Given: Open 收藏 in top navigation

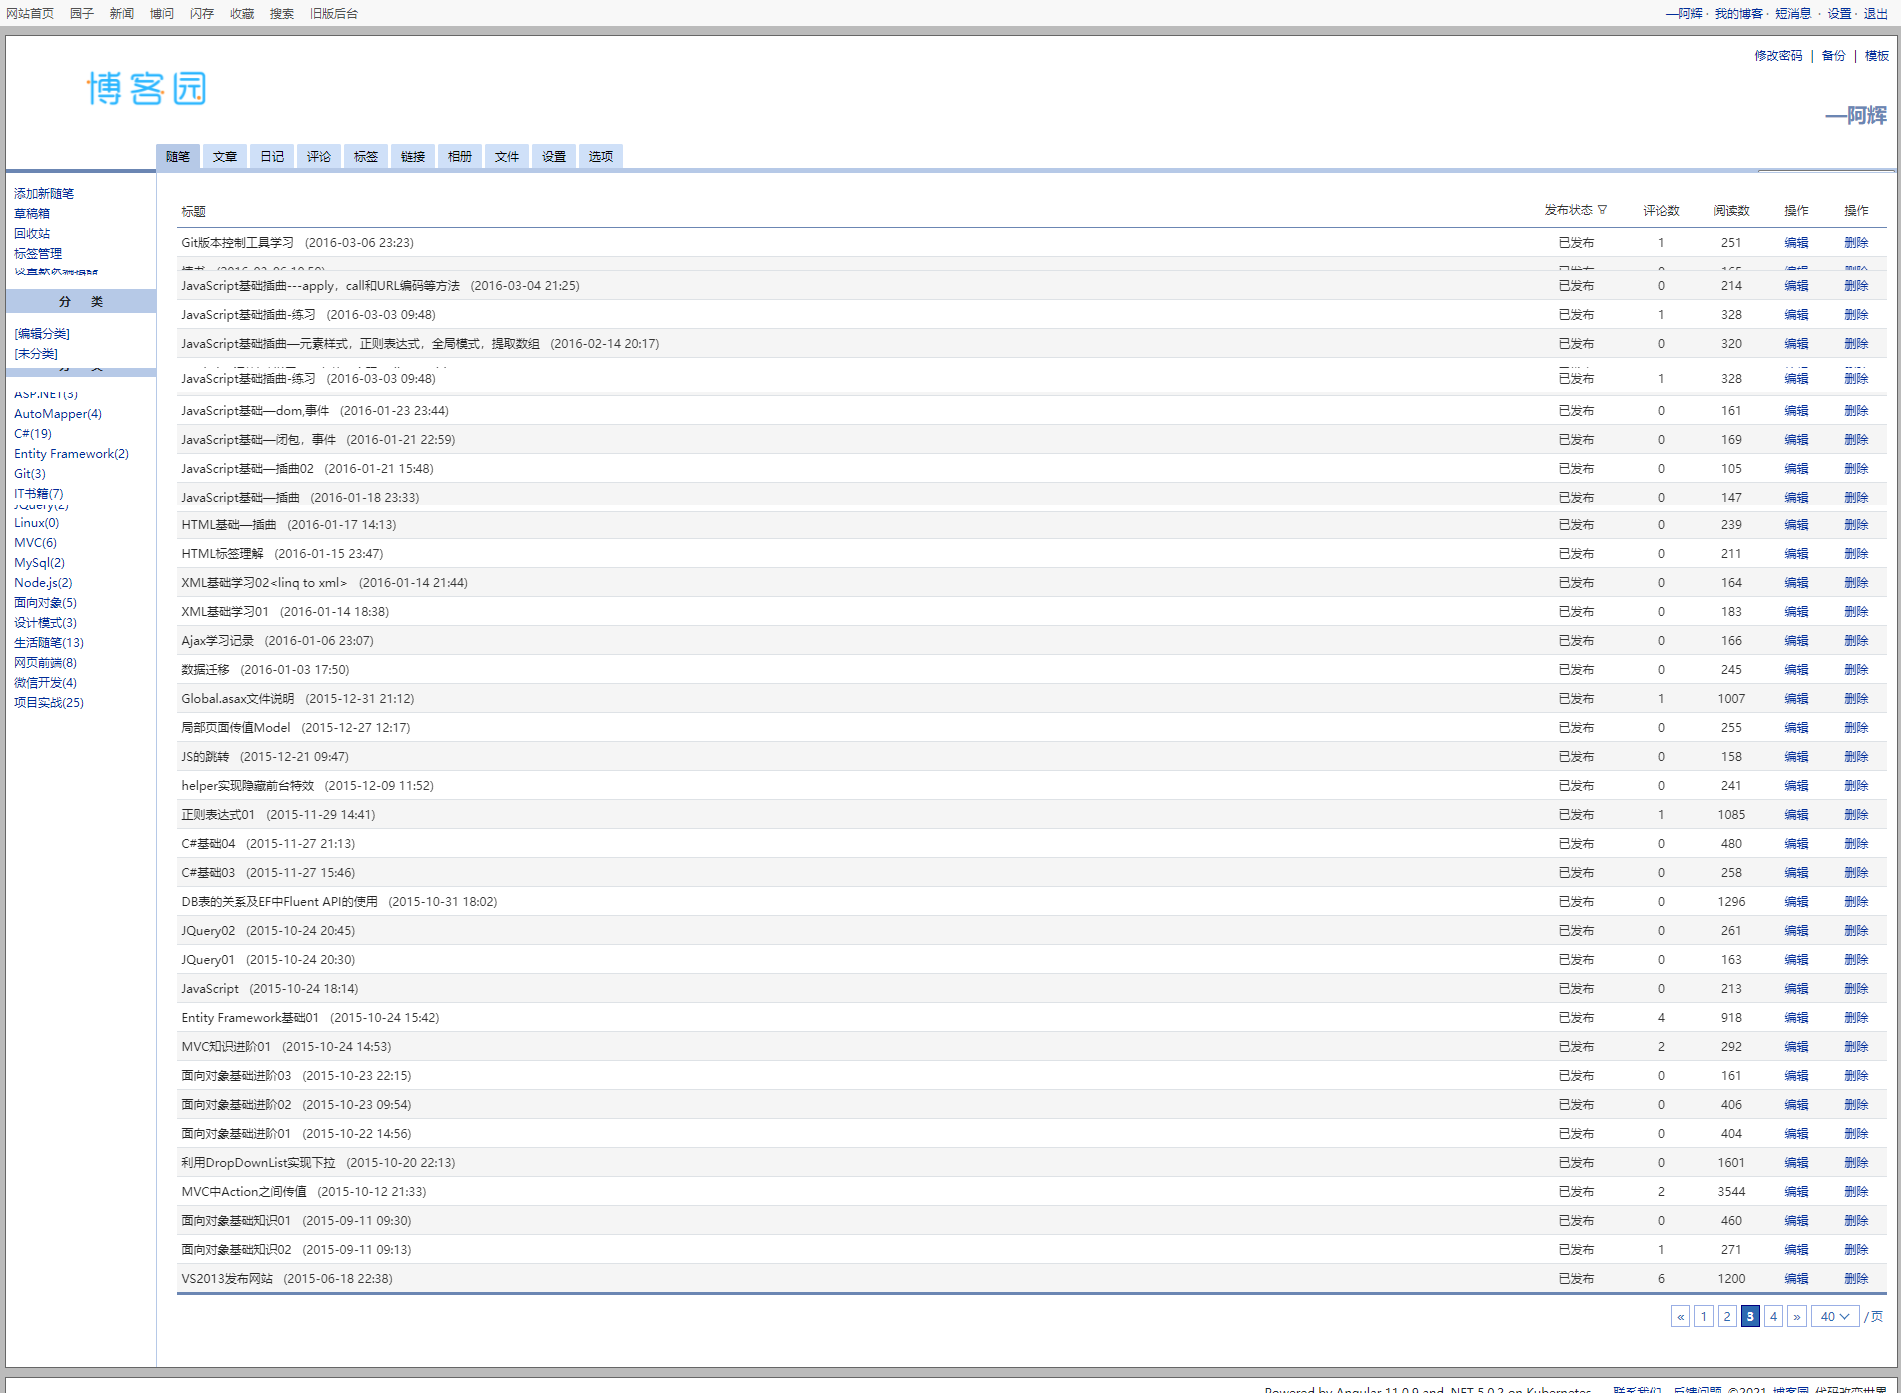Looking at the screenshot, I should tap(242, 13).
